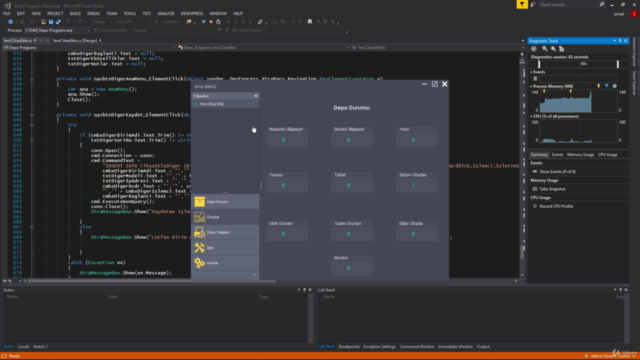Click Take Snapshot link
The width and height of the screenshot is (640, 360).
pos(552,189)
